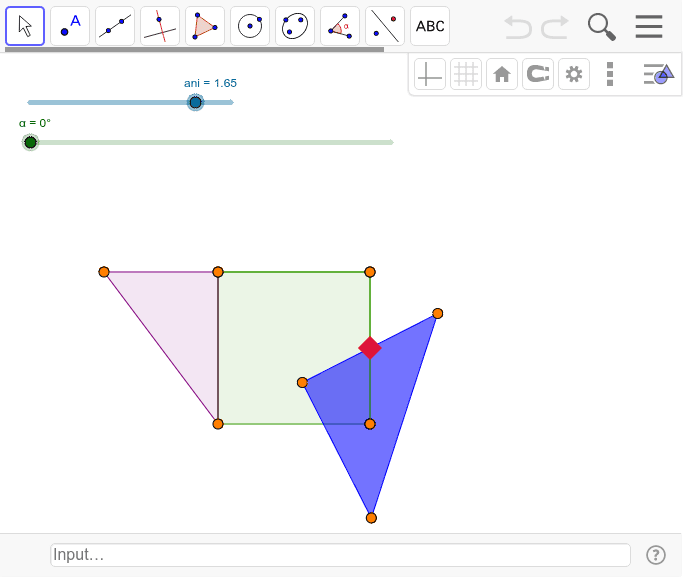Click the alpha slider track
Image resolution: width=683 pixels, height=578 pixels.
tap(209, 142)
